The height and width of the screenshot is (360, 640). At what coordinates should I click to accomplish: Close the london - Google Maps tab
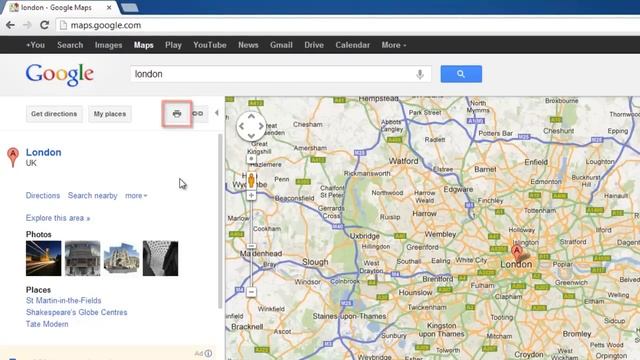(x=109, y=8)
